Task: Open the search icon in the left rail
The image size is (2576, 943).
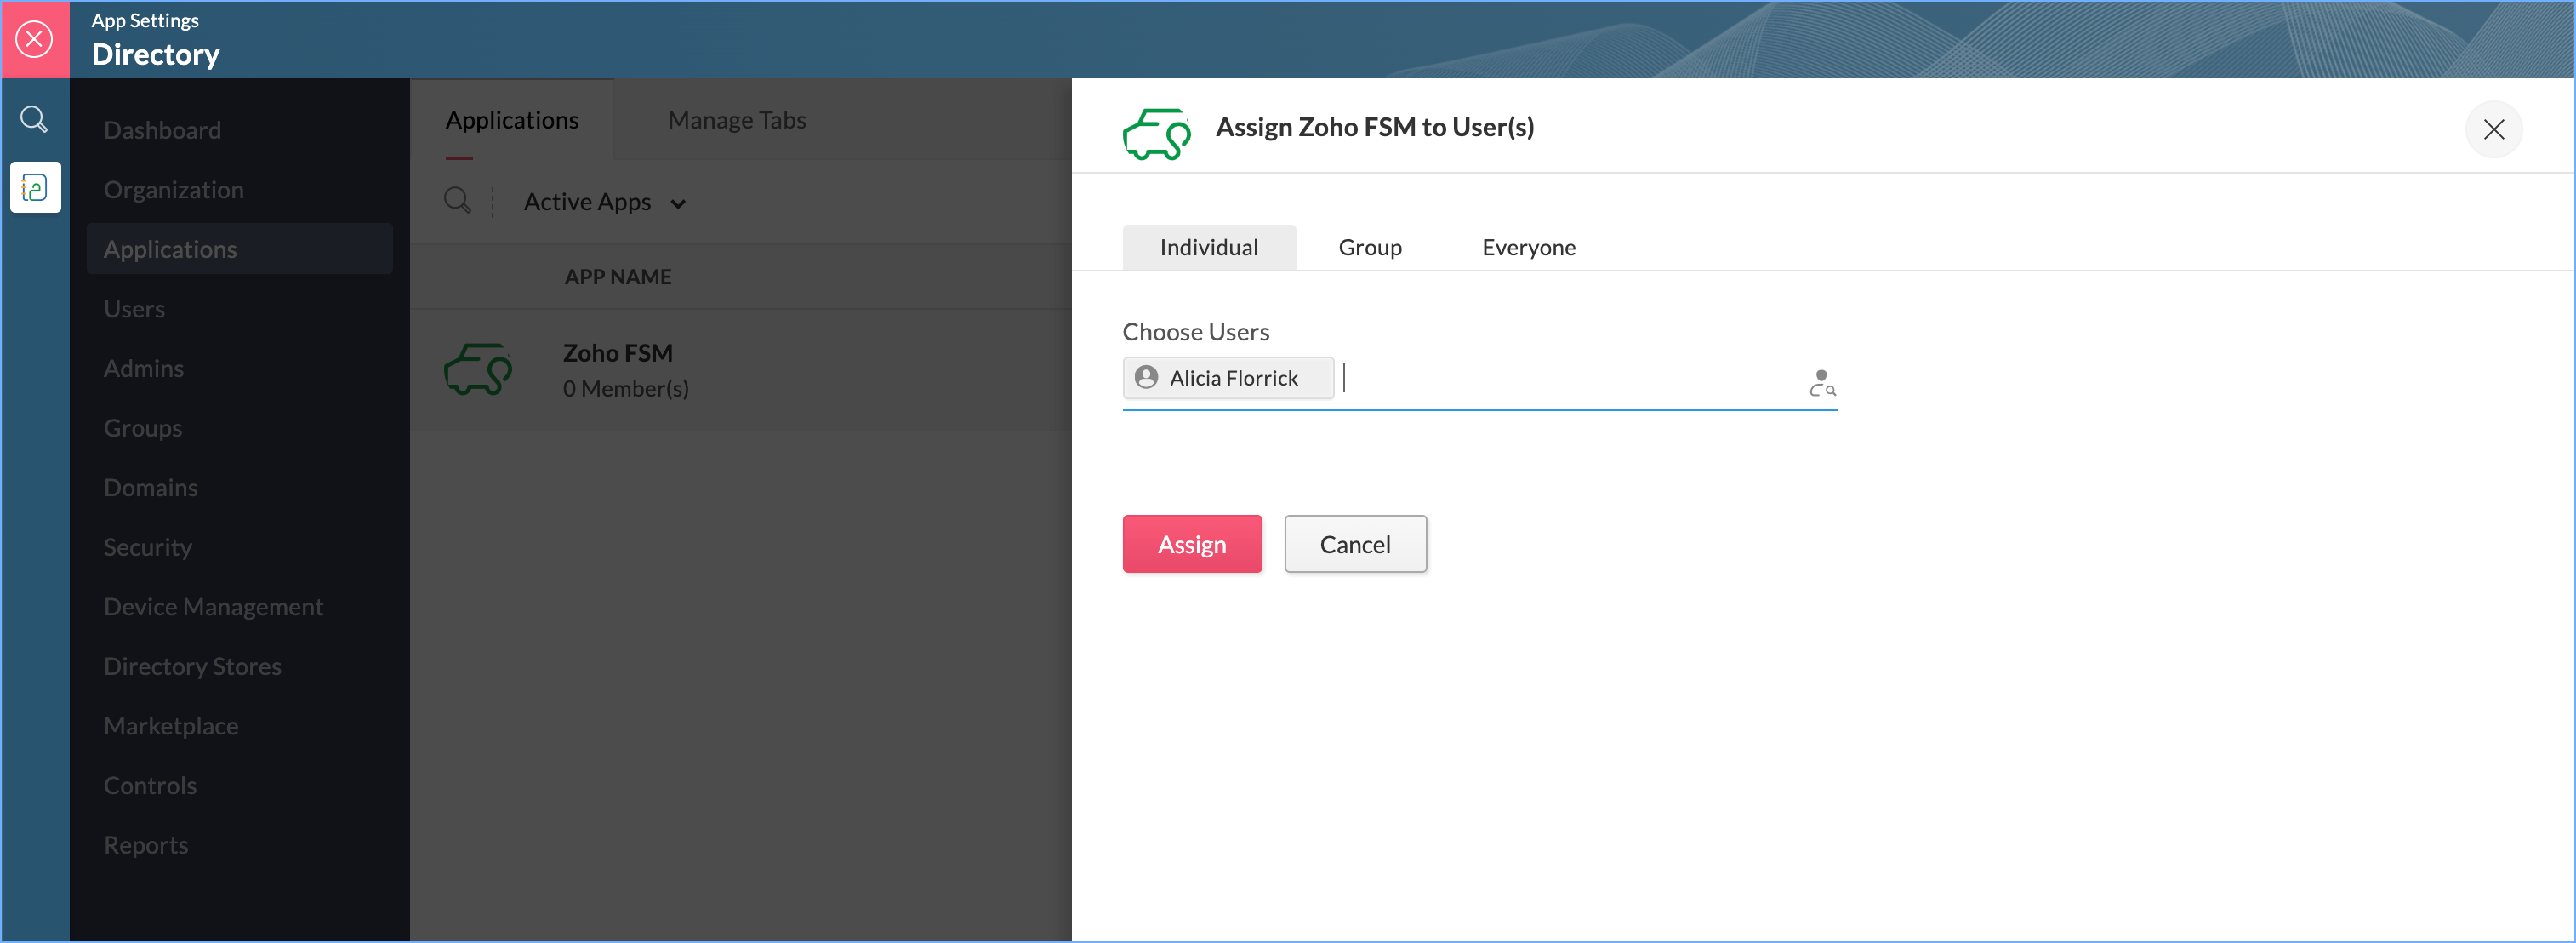Action: click(35, 119)
